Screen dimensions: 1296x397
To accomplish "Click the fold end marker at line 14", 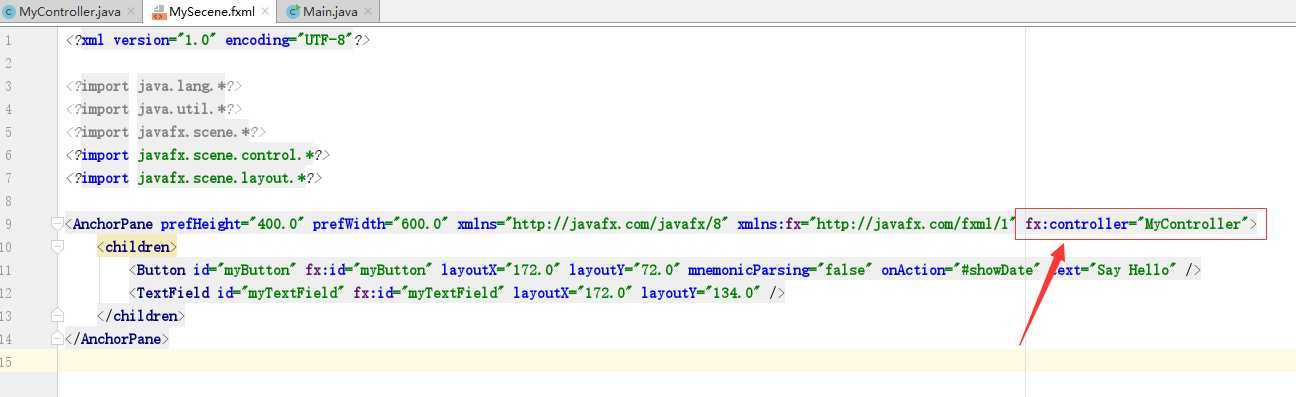I will (57, 339).
